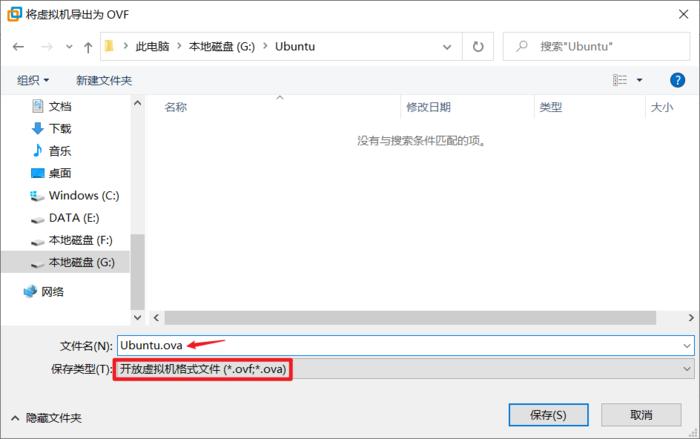Image resolution: width=700 pixels, height=439 pixels.
Task: Close the export OVF dialog
Action: [683, 14]
